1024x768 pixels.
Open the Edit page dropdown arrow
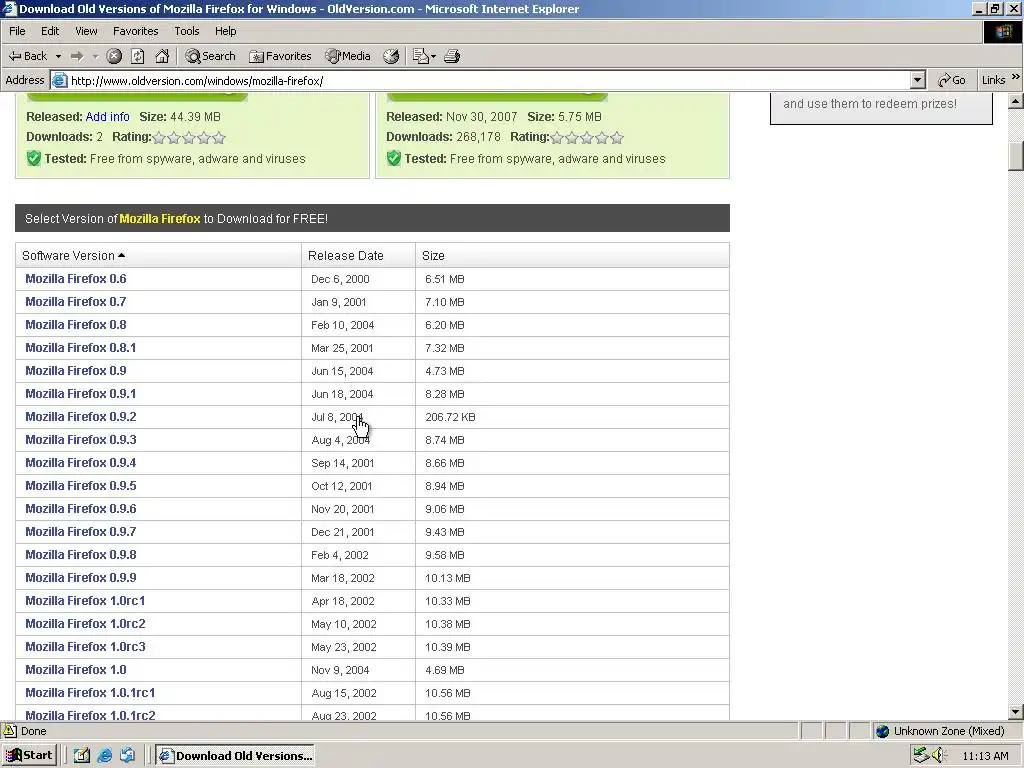pyautogui.click(x=433, y=56)
